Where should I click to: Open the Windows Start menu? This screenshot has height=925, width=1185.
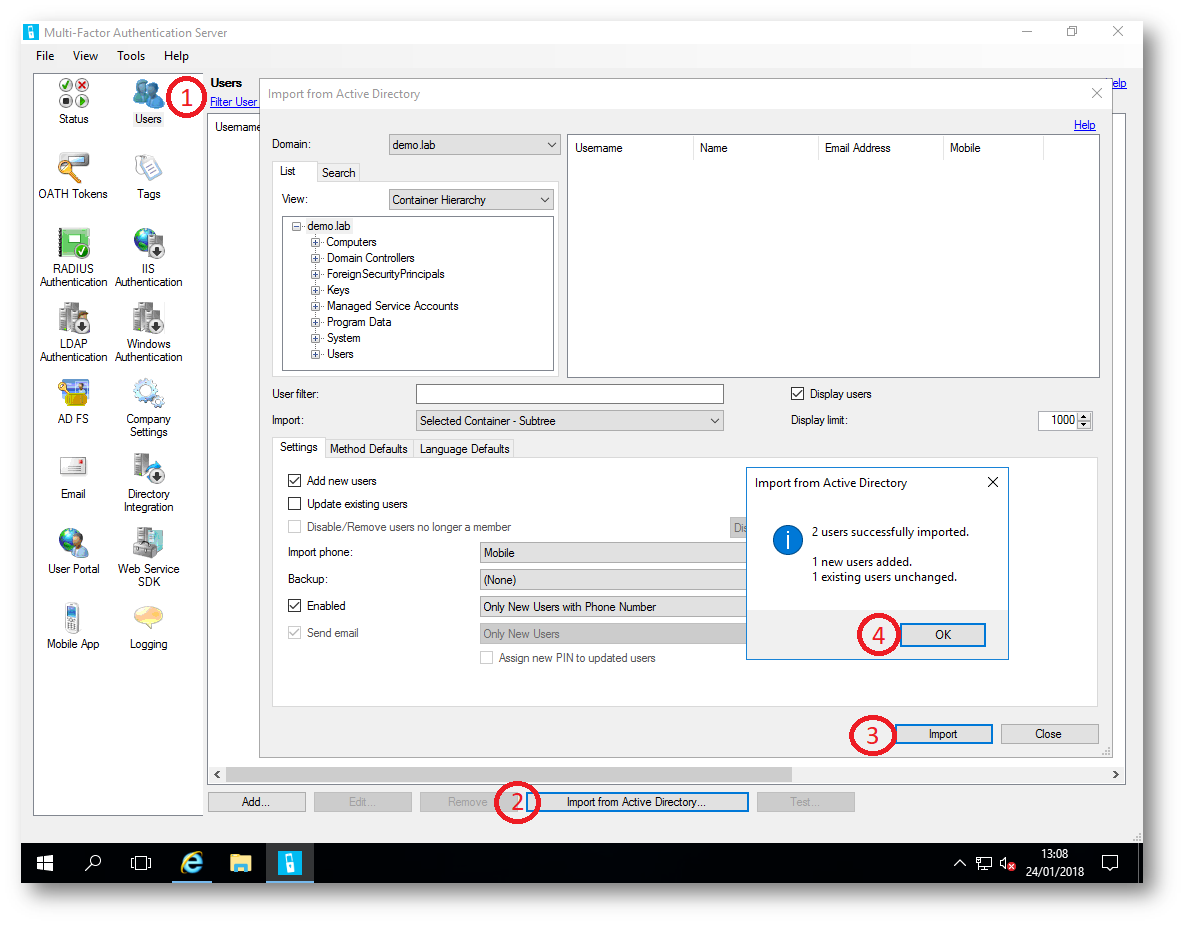click(x=45, y=862)
